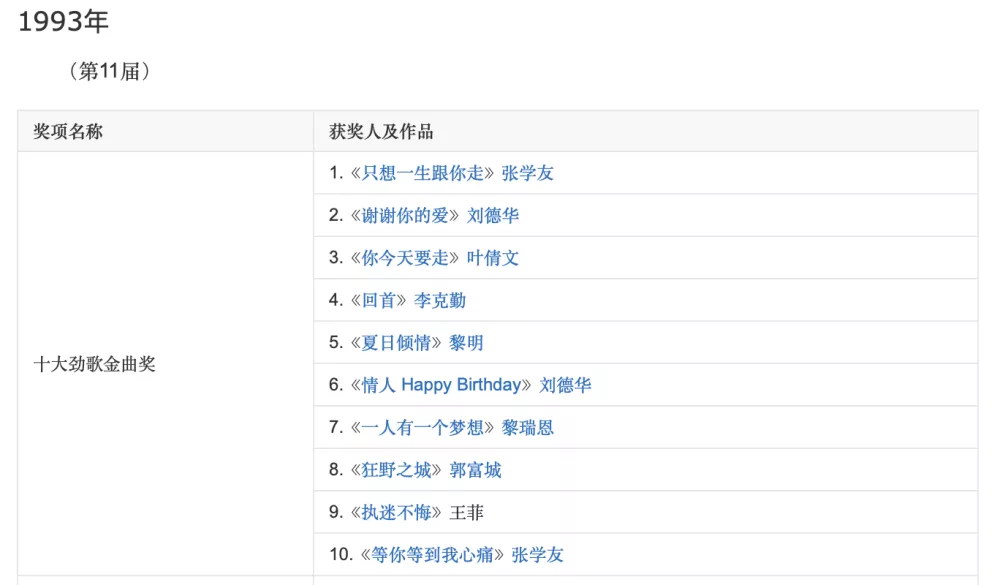This screenshot has width=1000, height=585.
Task: Open the song link 等你等到我心痛
Action: click(x=432, y=555)
